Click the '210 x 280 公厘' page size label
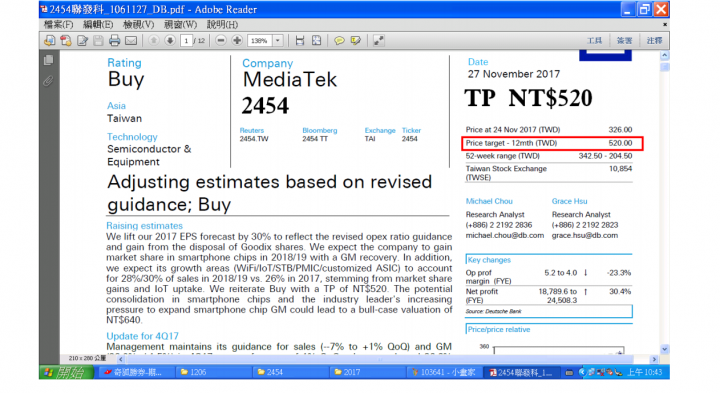The height and width of the screenshot is (393, 720). (x=87, y=358)
